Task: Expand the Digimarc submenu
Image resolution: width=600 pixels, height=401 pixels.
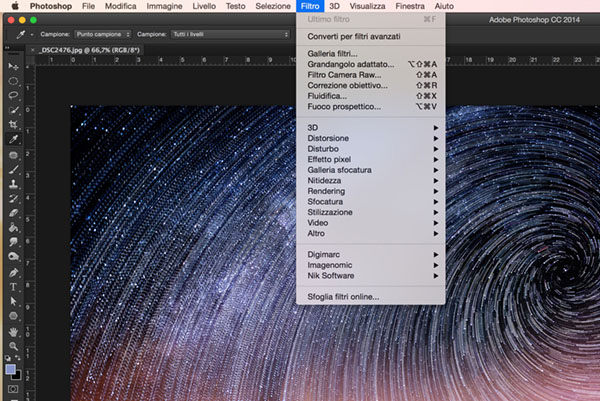Action: pyautogui.click(x=371, y=254)
